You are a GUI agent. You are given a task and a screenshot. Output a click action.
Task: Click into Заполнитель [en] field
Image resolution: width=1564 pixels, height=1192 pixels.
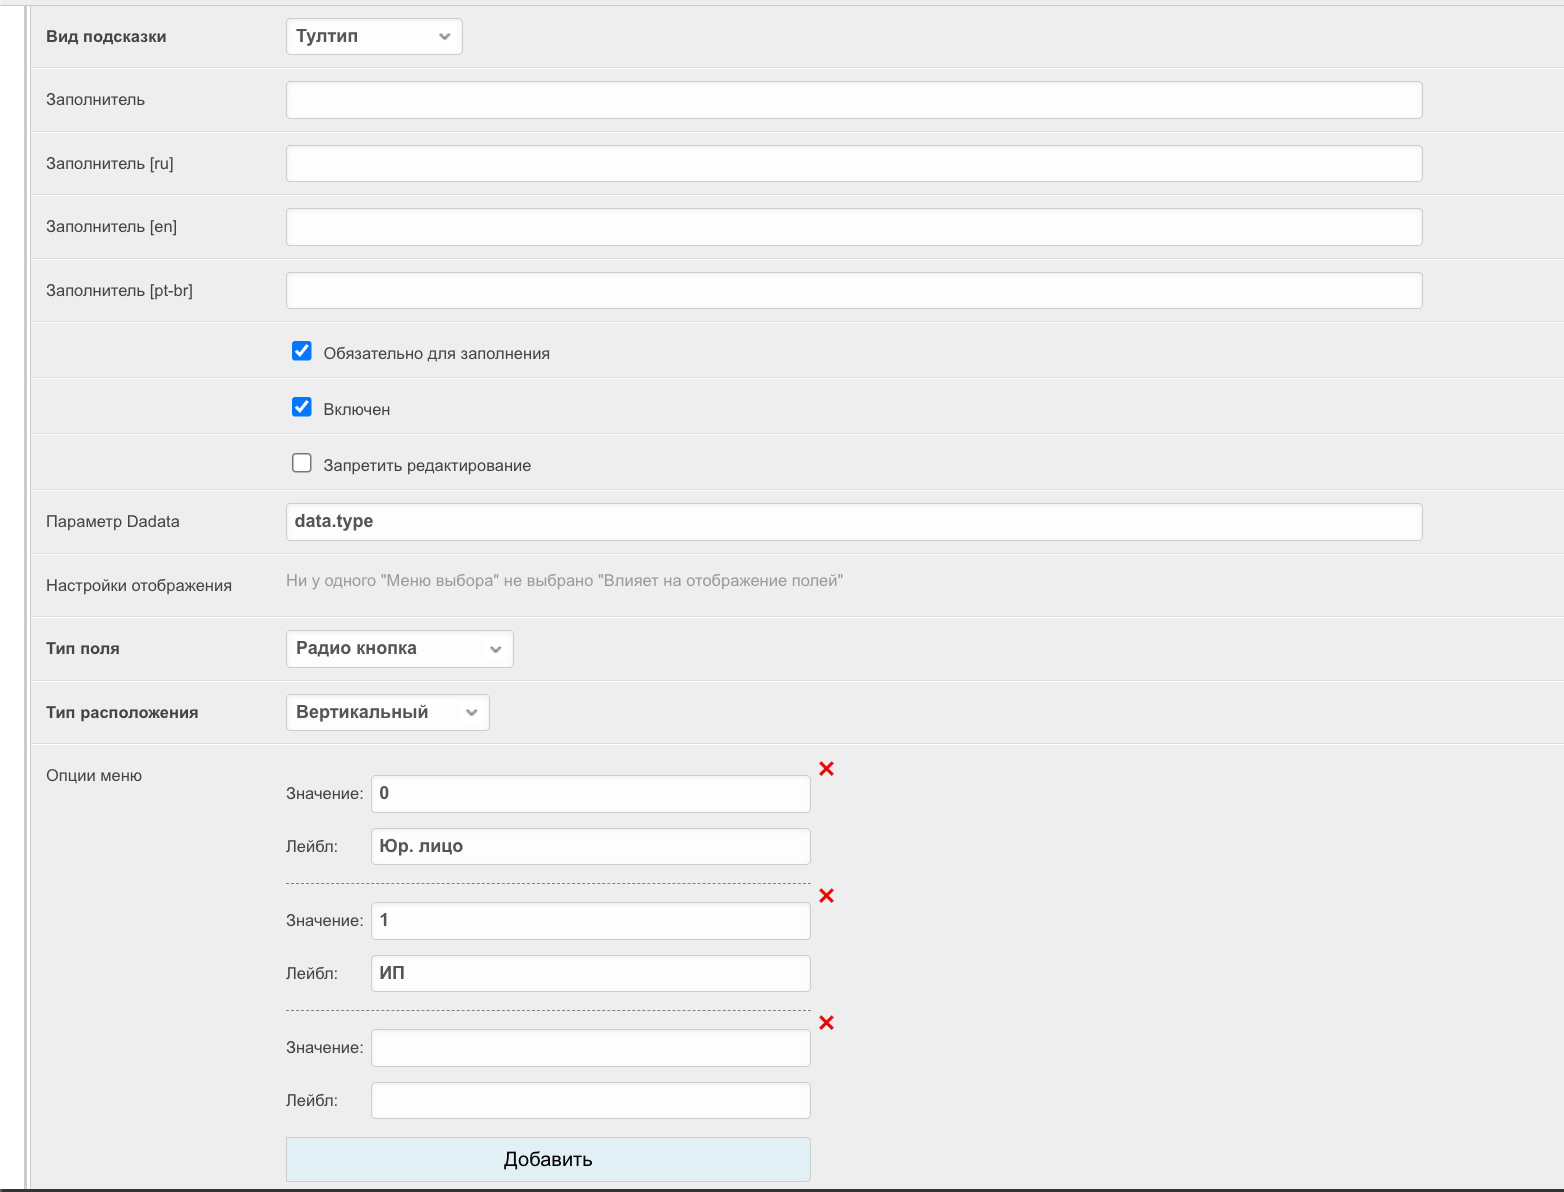pyautogui.click(x=853, y=227)
